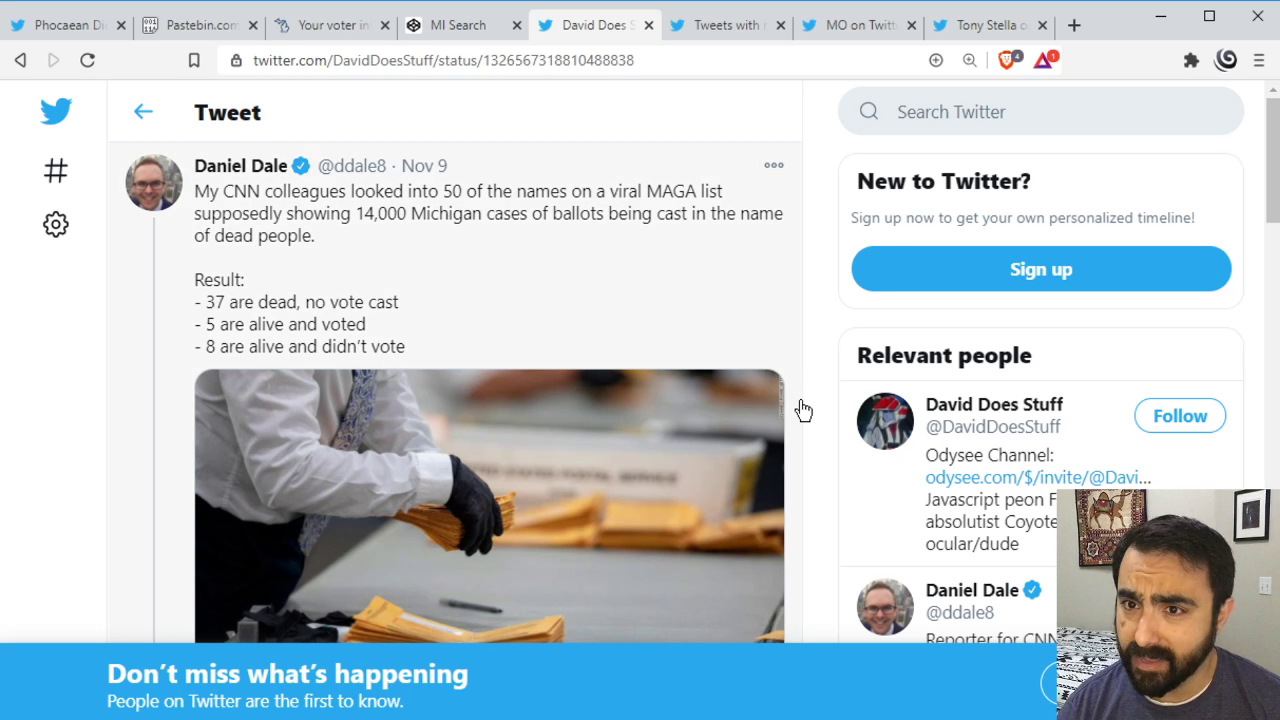The height and width of the screenshot is (720, 1280).
Task: Open a new browser tab
Action: tap(1074, 25)
